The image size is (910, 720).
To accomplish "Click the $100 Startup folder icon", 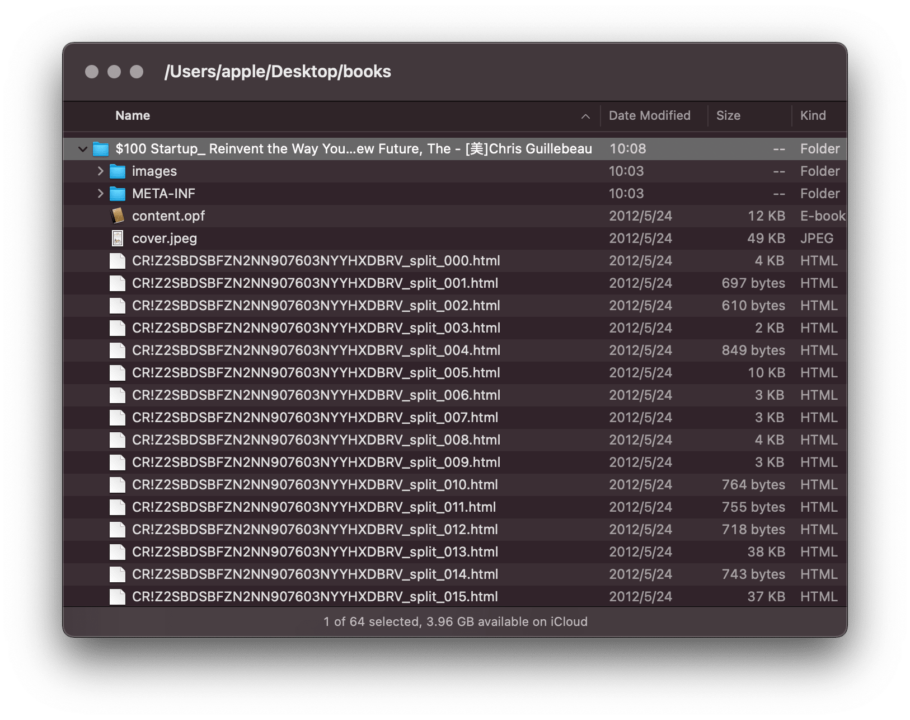I will point(101,149).
